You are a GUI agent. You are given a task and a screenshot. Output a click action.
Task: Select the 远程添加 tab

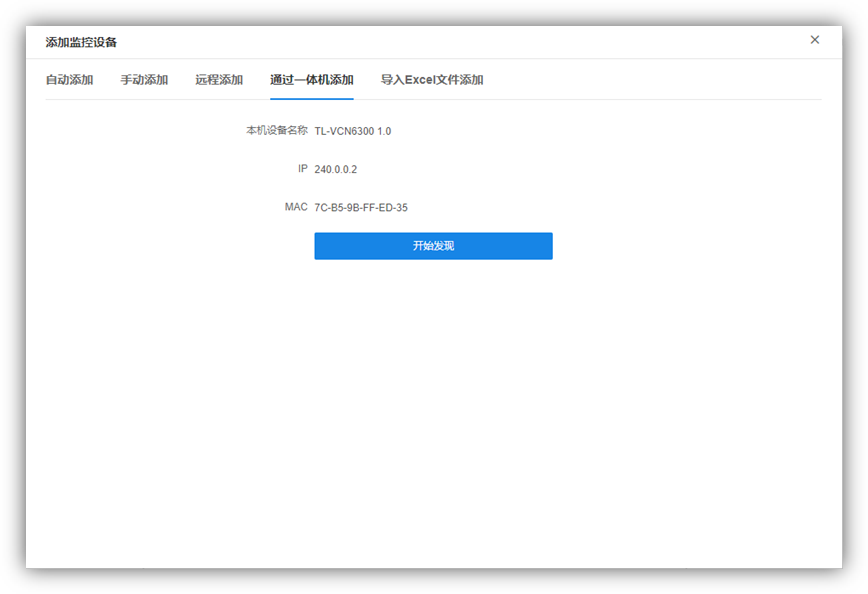219,80
